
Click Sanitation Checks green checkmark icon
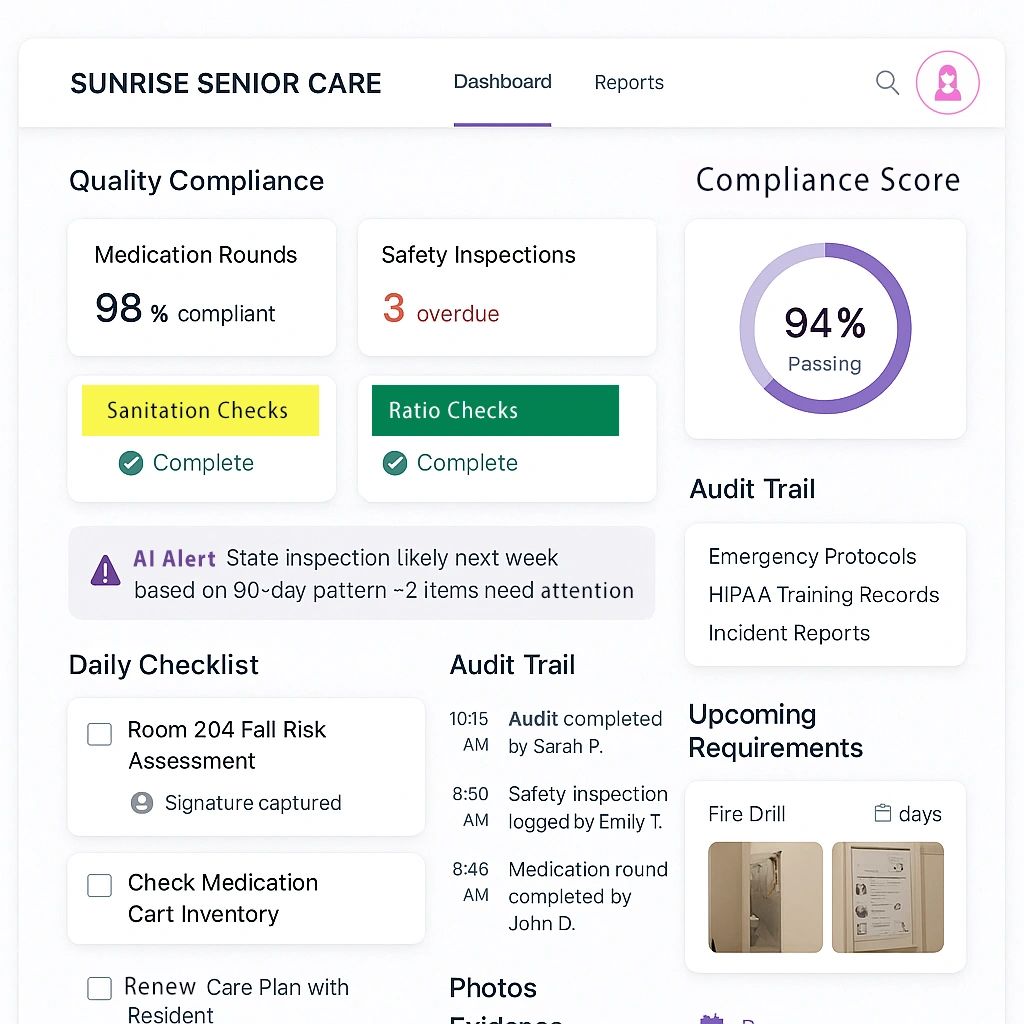[131, 463]
